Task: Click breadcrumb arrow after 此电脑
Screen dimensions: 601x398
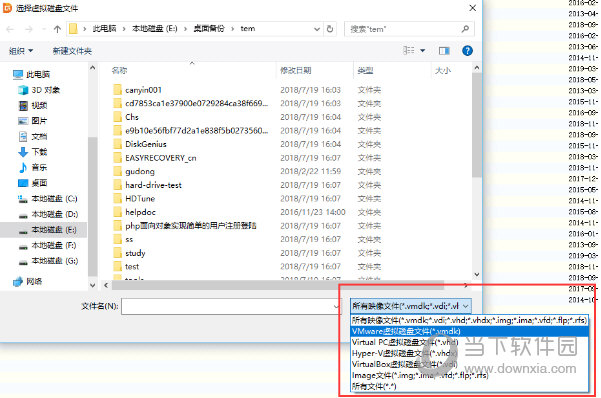Action: (x=124, y=29)
